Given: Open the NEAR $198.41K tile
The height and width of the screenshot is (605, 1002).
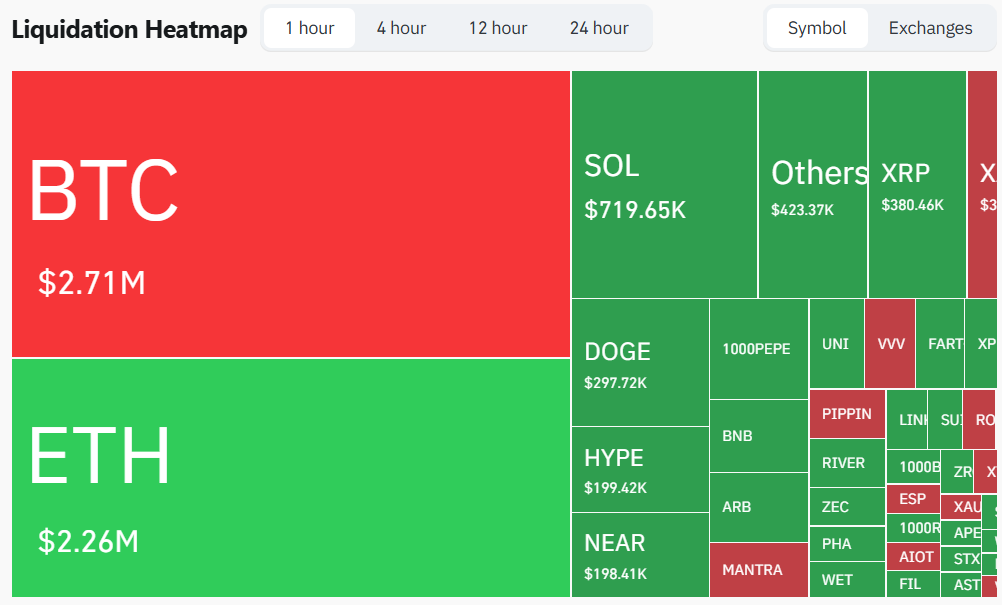Looking at the screenshot, I should pyautogui.click(x=640, y=555).
